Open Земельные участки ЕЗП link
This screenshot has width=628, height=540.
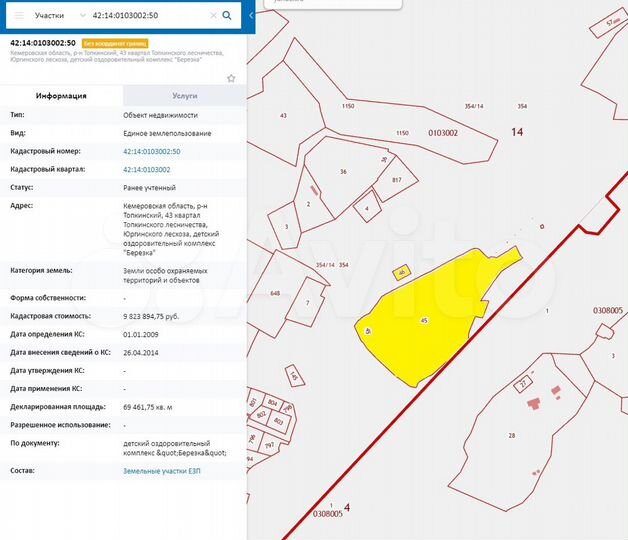pyautogui.click(x=160, y=470)
